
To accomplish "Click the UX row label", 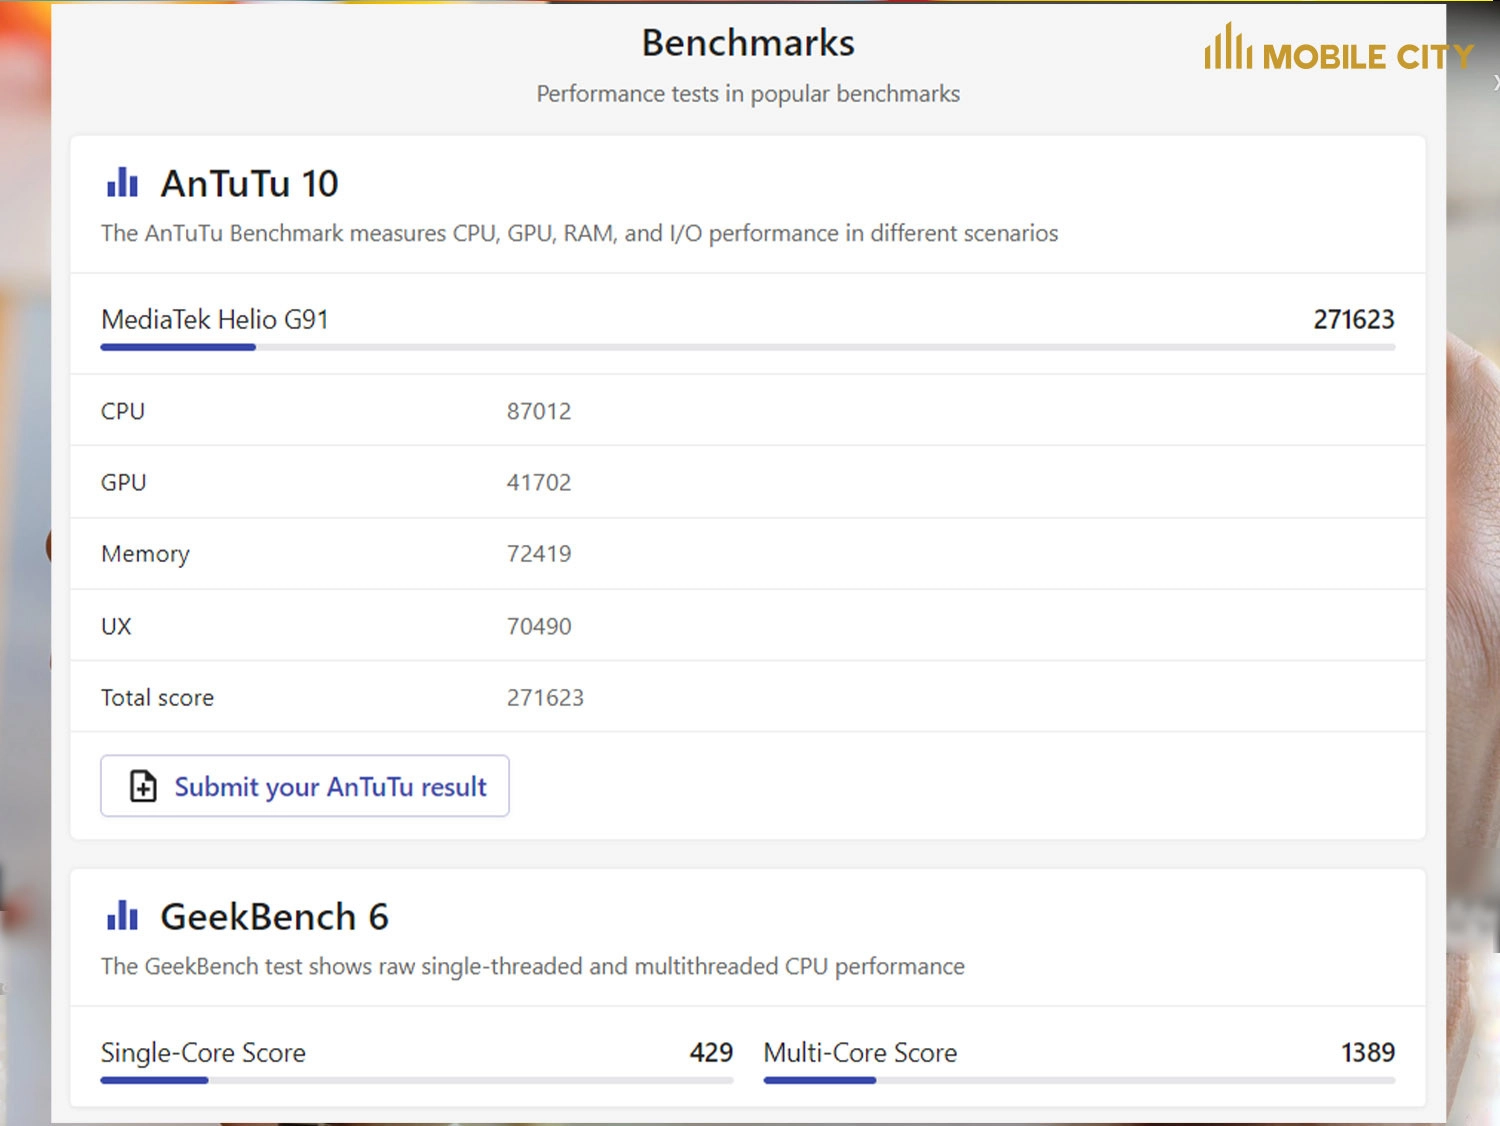I will point(116,626).
